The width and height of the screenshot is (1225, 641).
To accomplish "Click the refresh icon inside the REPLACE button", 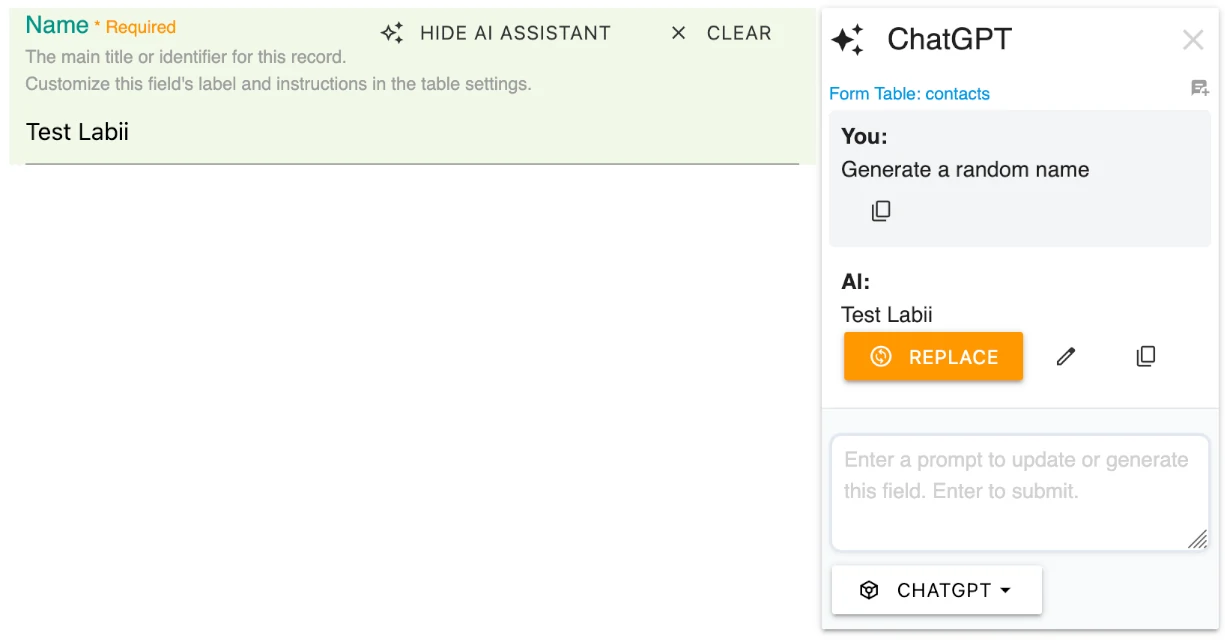I will (x=880, y=356).
